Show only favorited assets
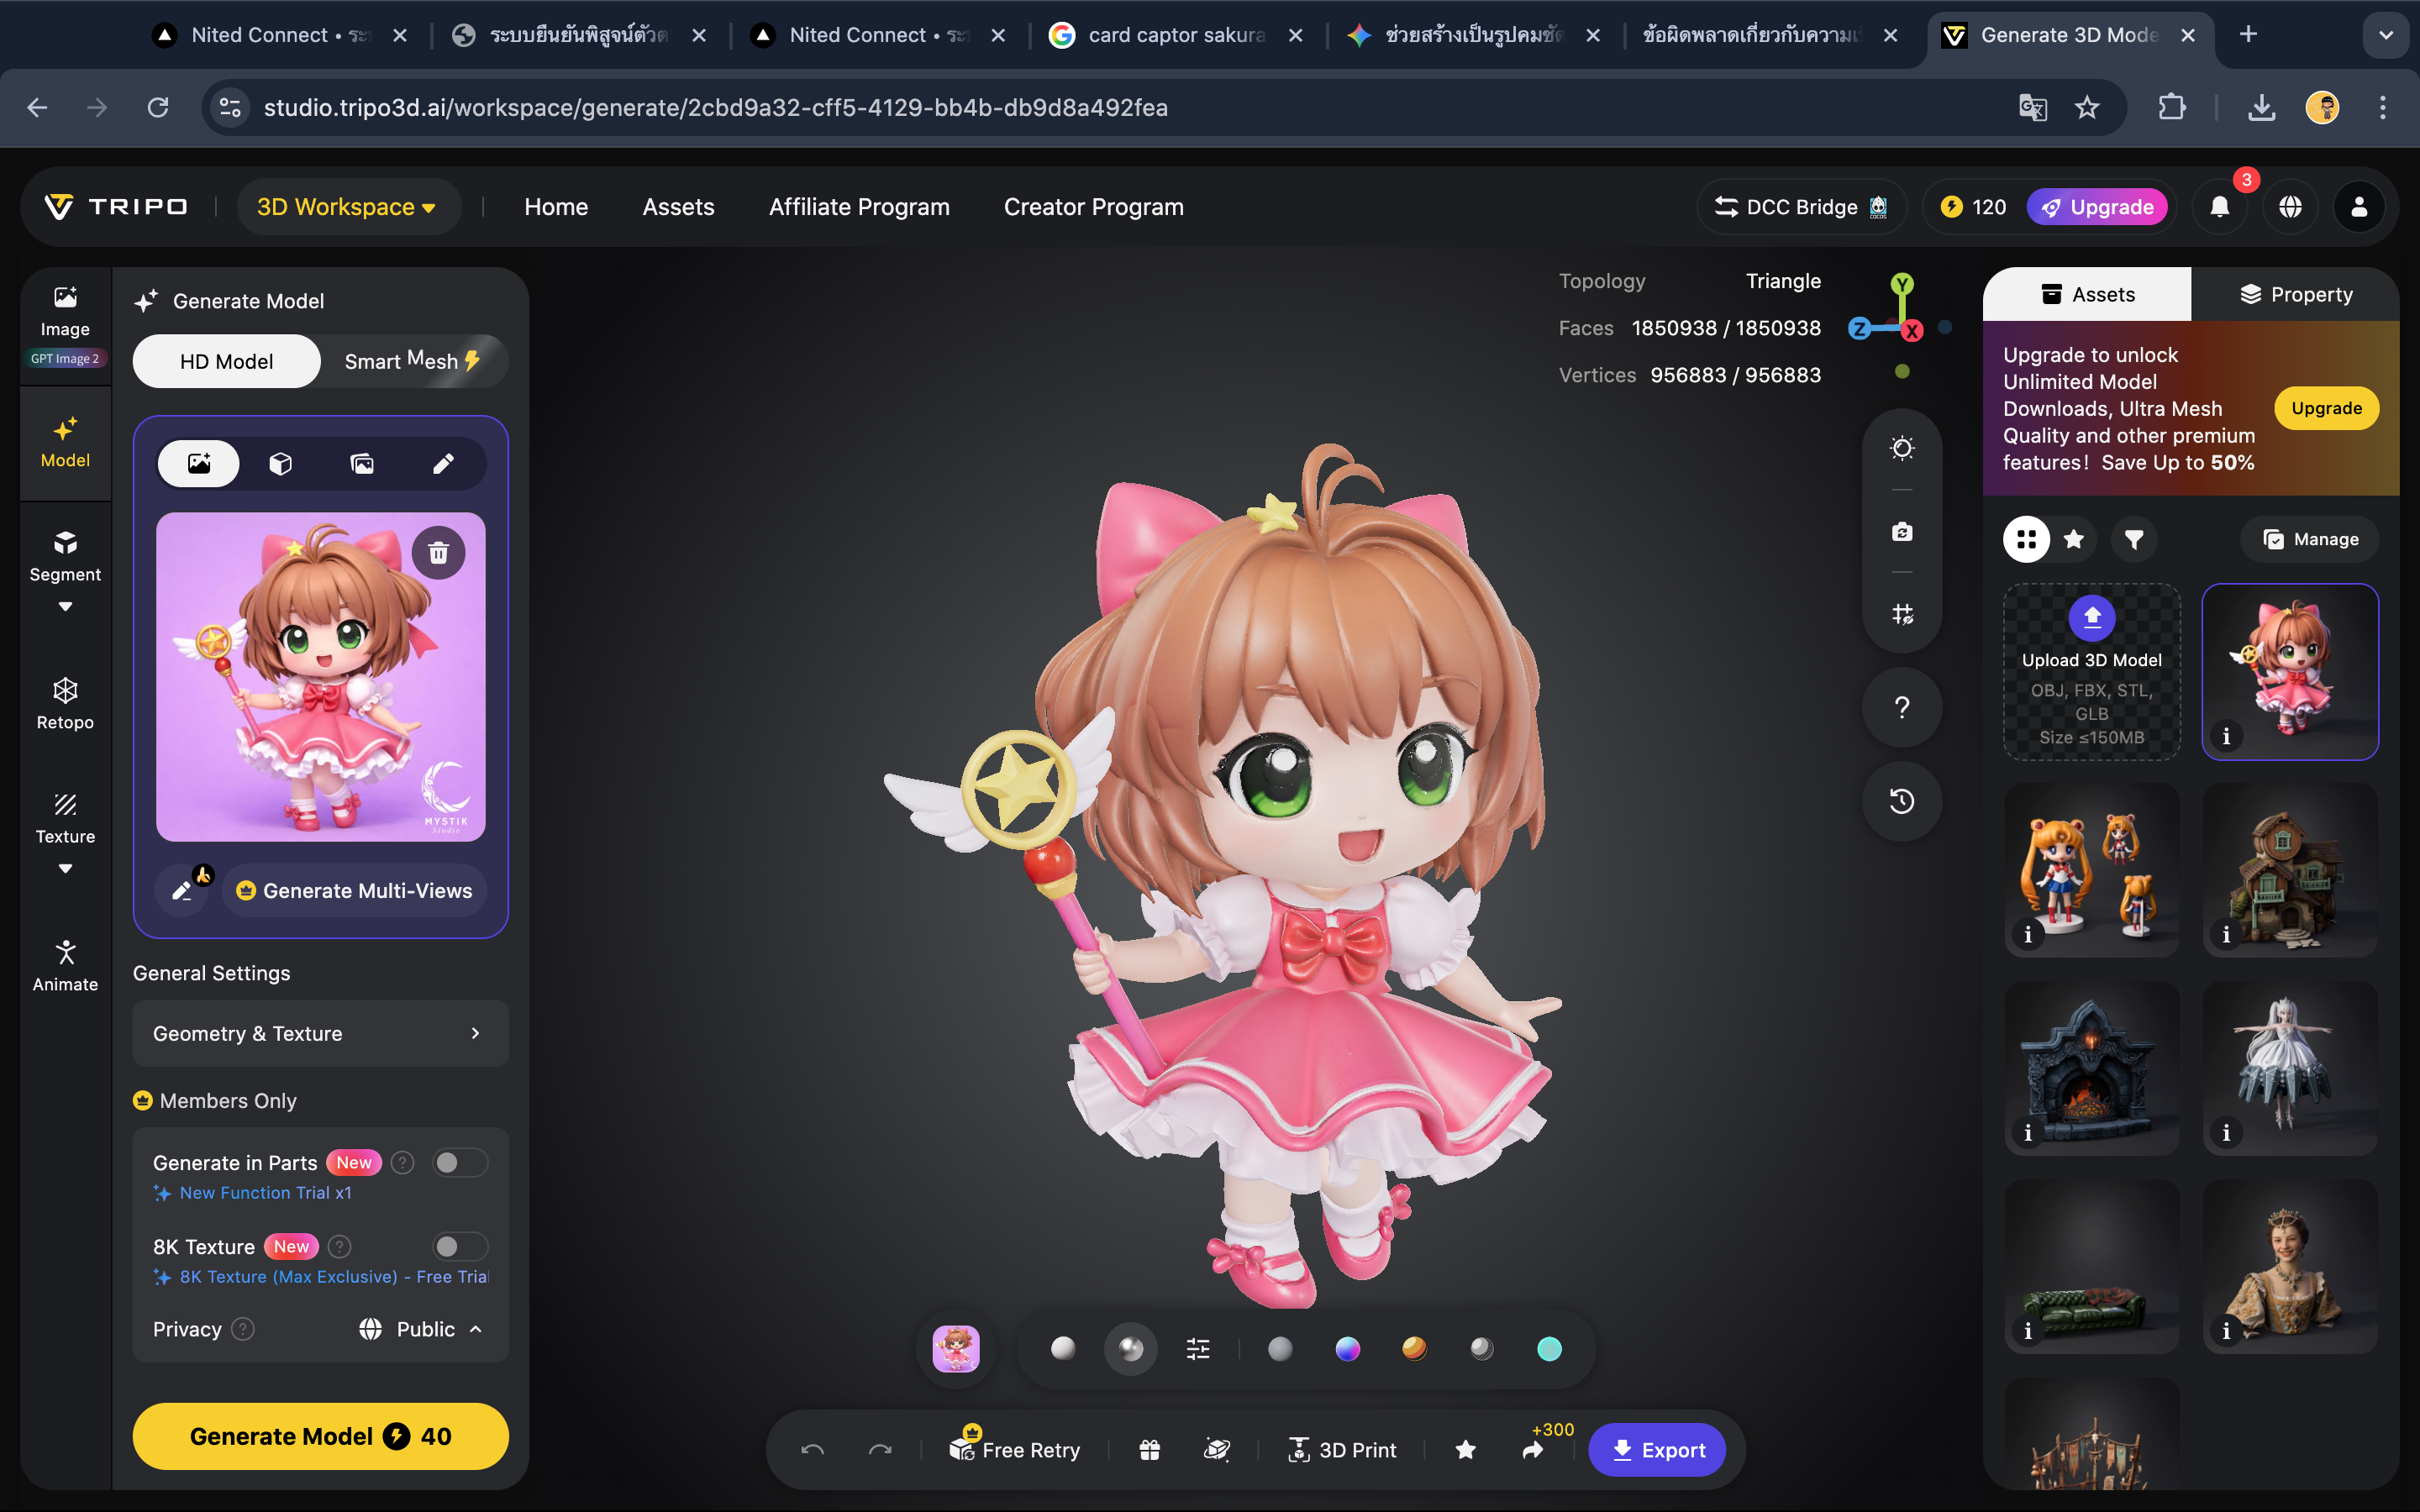Image resolution: width=2420 pixels, height=1512 pixels. [2074, 539]
